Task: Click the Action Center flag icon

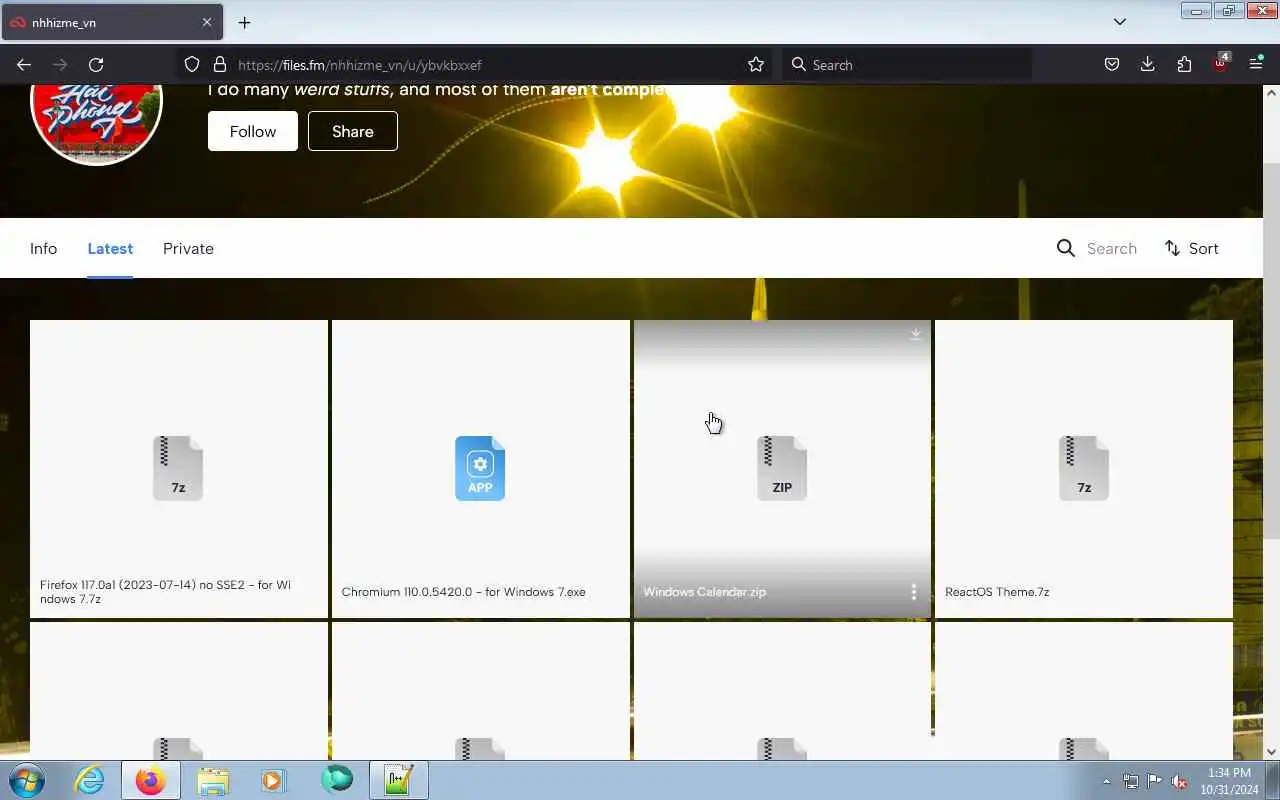Action: [1154, 781]
